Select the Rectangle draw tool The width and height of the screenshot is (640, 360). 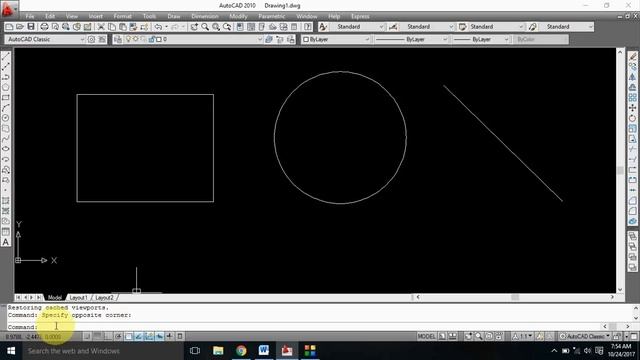6,98
